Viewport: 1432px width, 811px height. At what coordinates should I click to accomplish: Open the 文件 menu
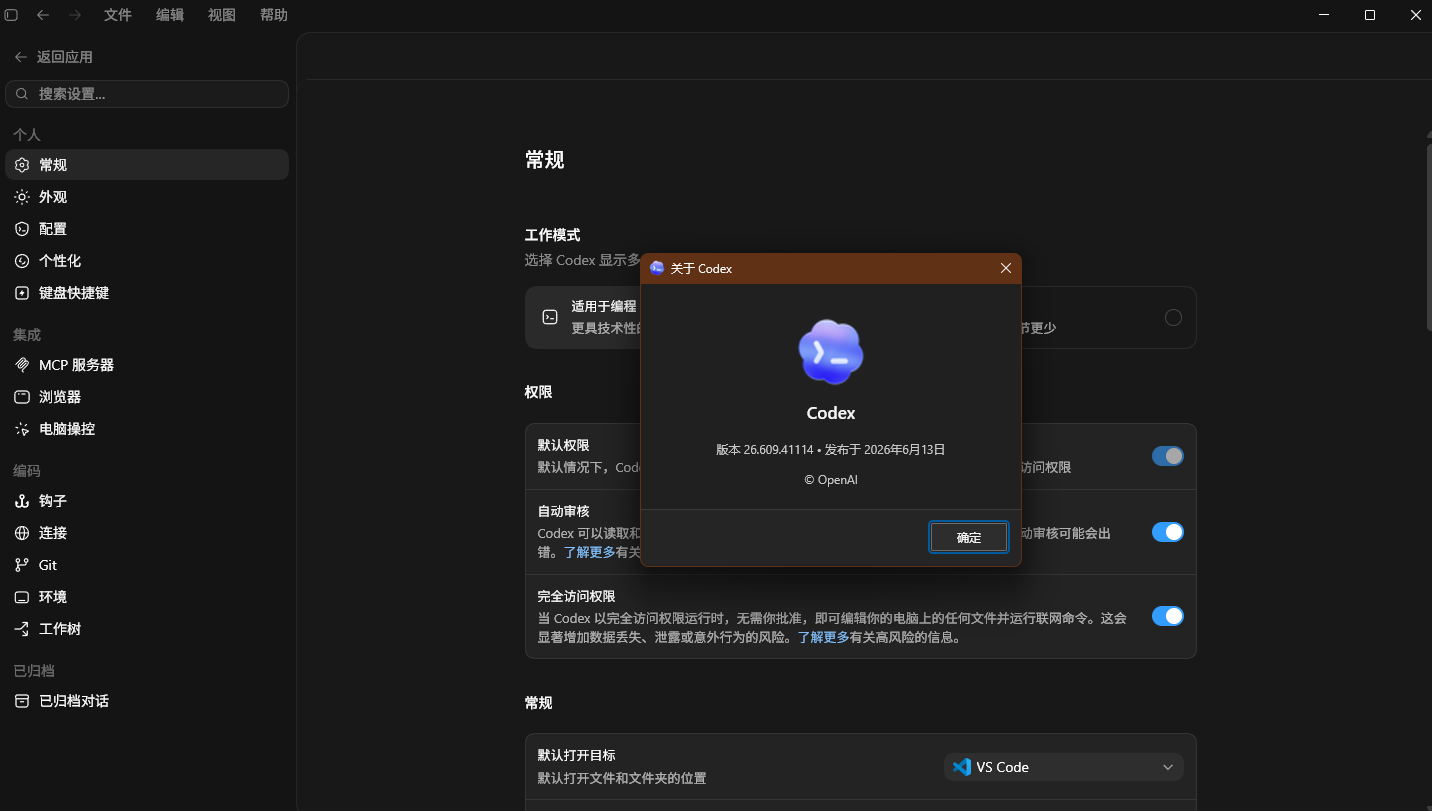(x=118, y=15)
